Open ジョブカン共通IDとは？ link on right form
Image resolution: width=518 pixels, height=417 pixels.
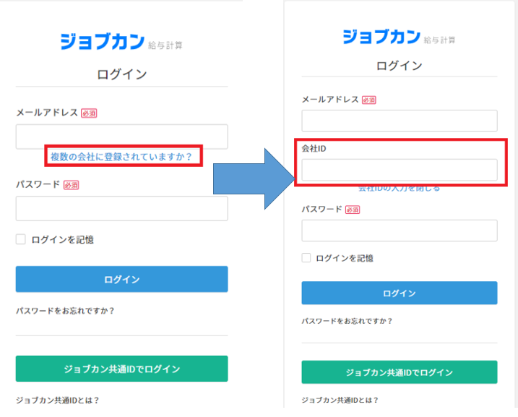340,400
